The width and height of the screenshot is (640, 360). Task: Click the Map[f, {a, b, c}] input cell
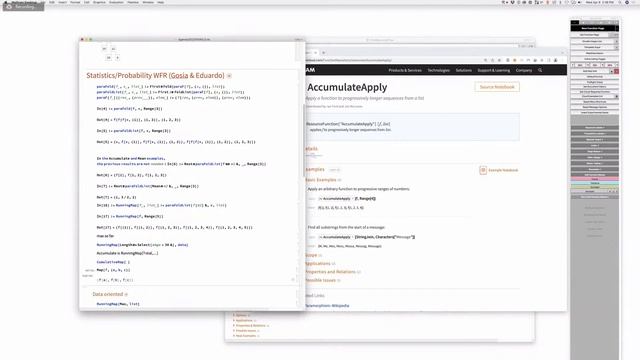click(113, 270)
